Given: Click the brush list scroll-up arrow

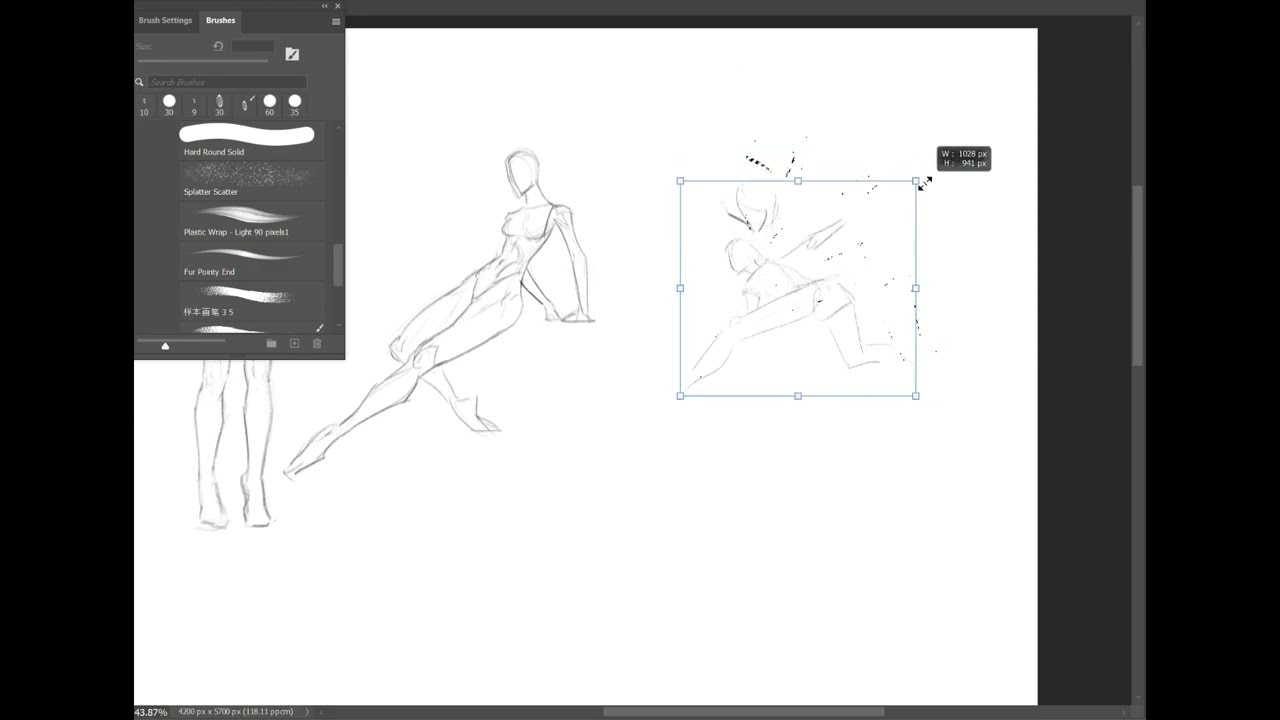Looking at the screenshot, I should 339,128.
